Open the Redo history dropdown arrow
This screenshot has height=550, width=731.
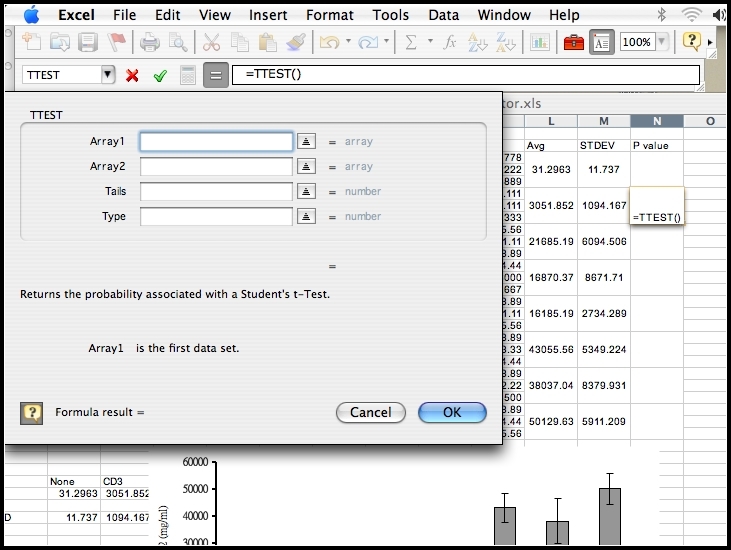point(386,41)
